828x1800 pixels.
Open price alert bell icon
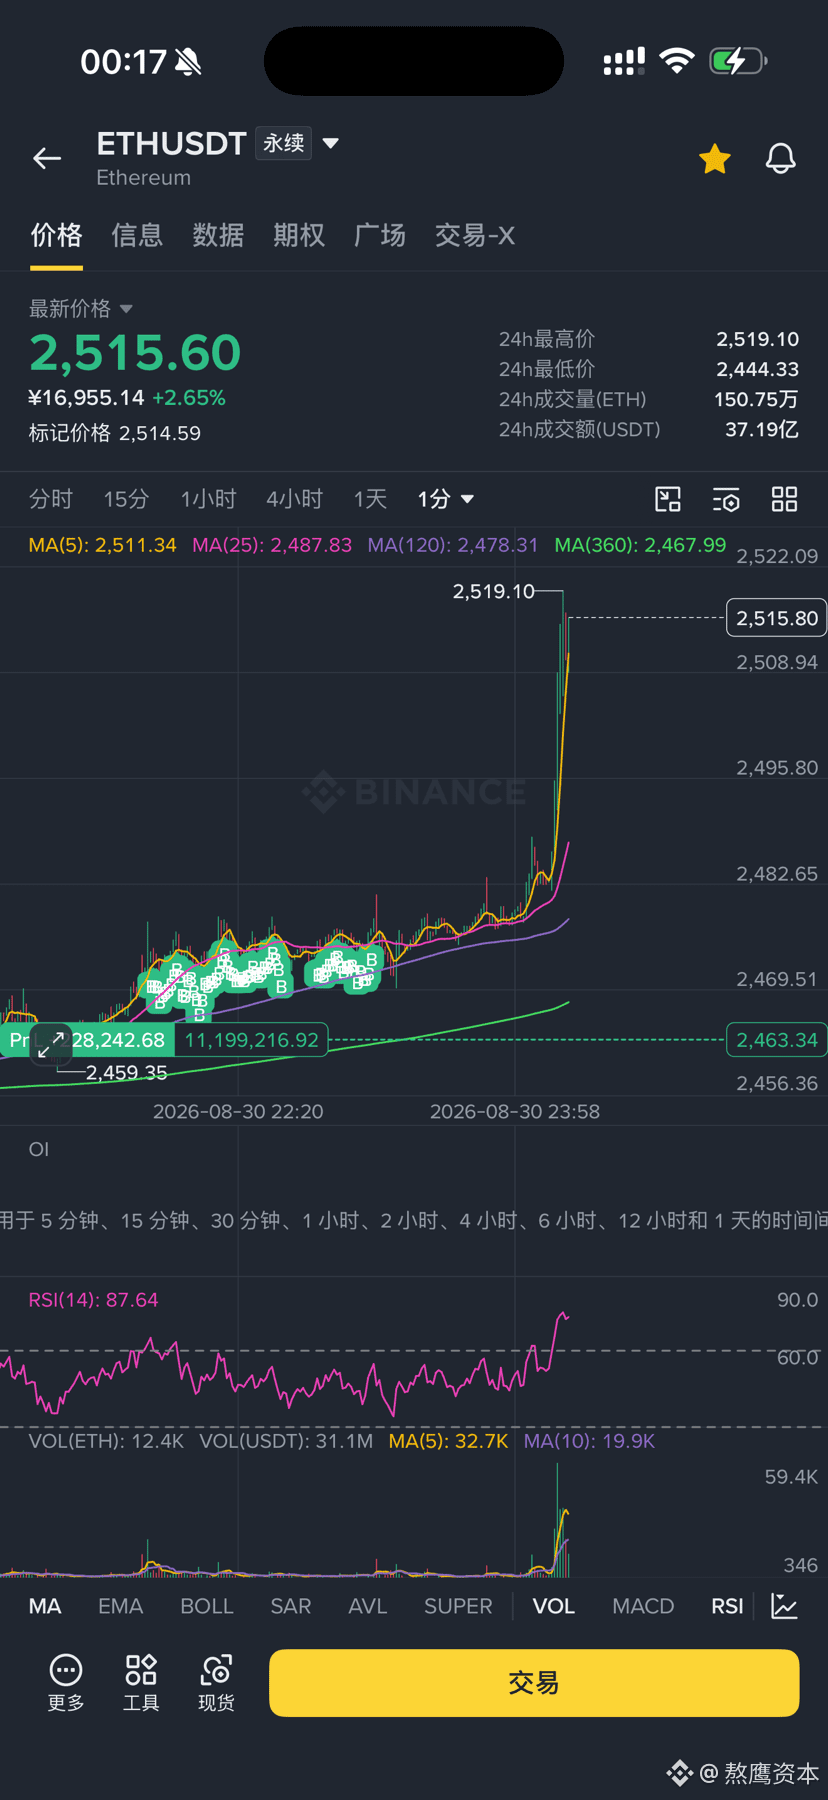click(x=781, y=158)
